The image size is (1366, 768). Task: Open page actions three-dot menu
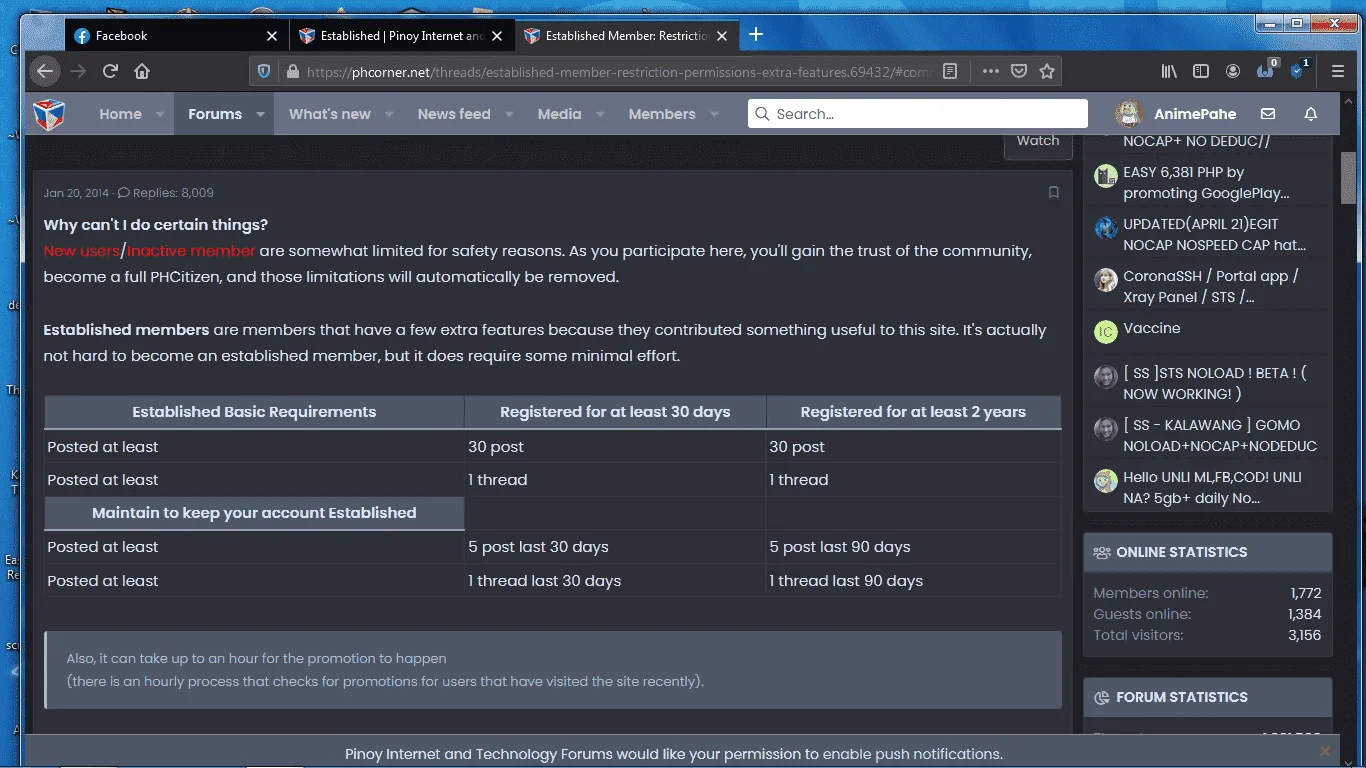click(x=990, y=71)
